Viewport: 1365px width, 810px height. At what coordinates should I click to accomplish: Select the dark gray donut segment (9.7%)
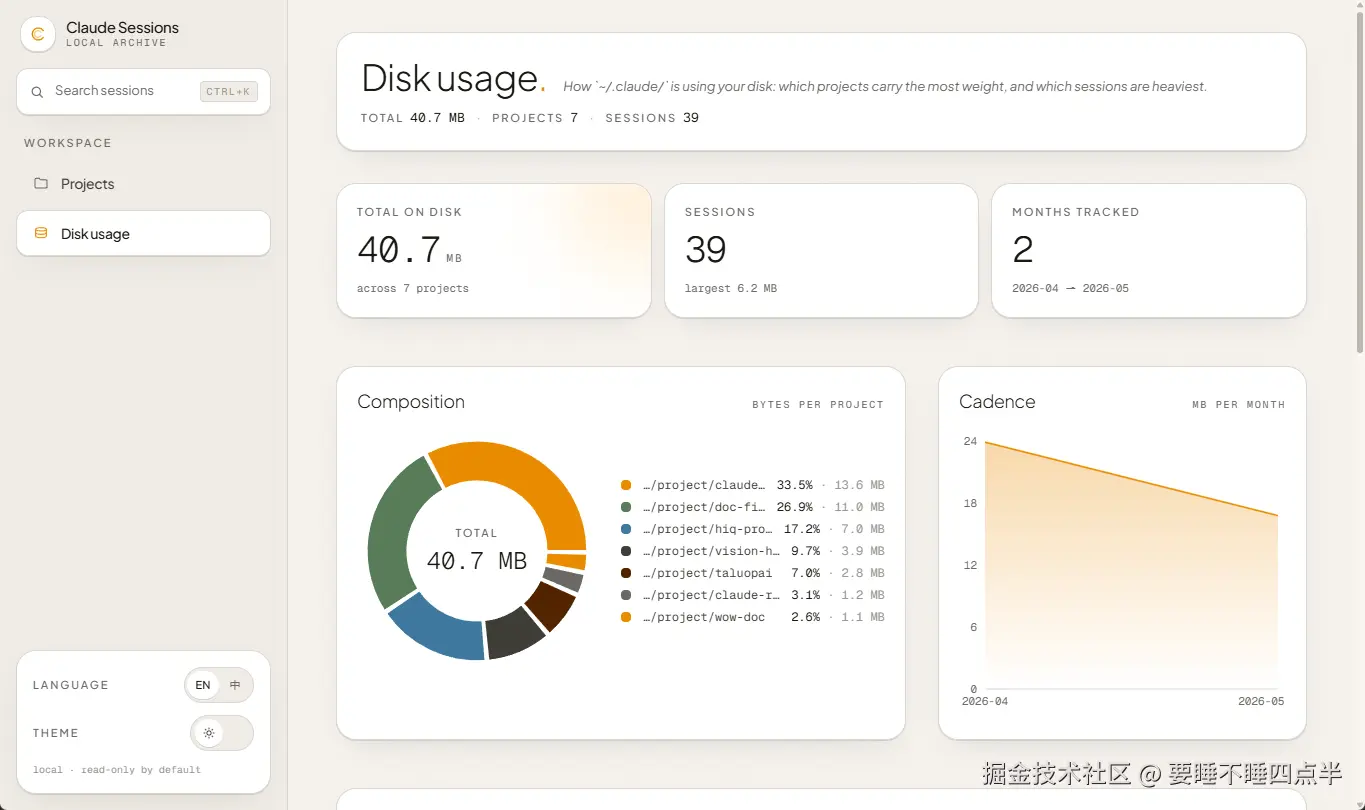tap(515, 633)
